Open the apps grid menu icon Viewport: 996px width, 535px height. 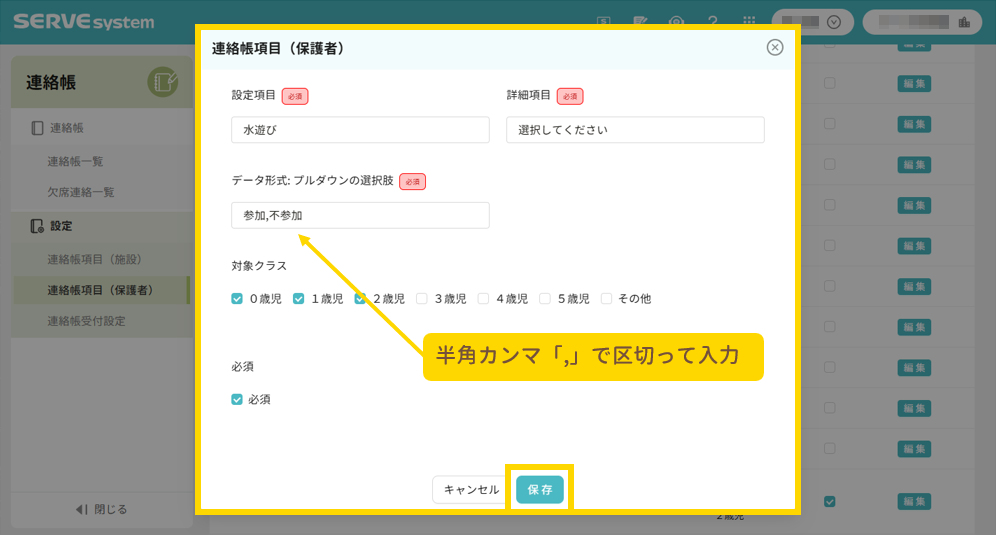click(x=749, y=22)
